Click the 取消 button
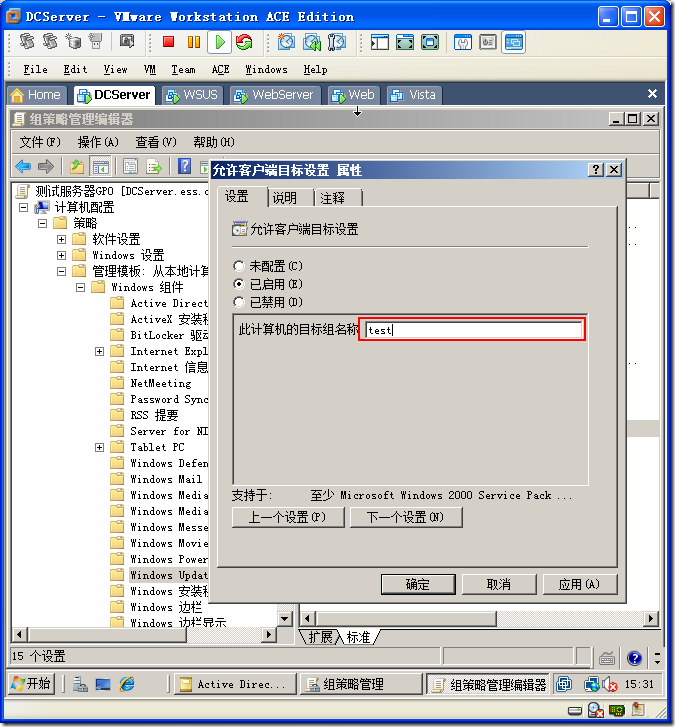The image size is (675, 727). (499, 584)
